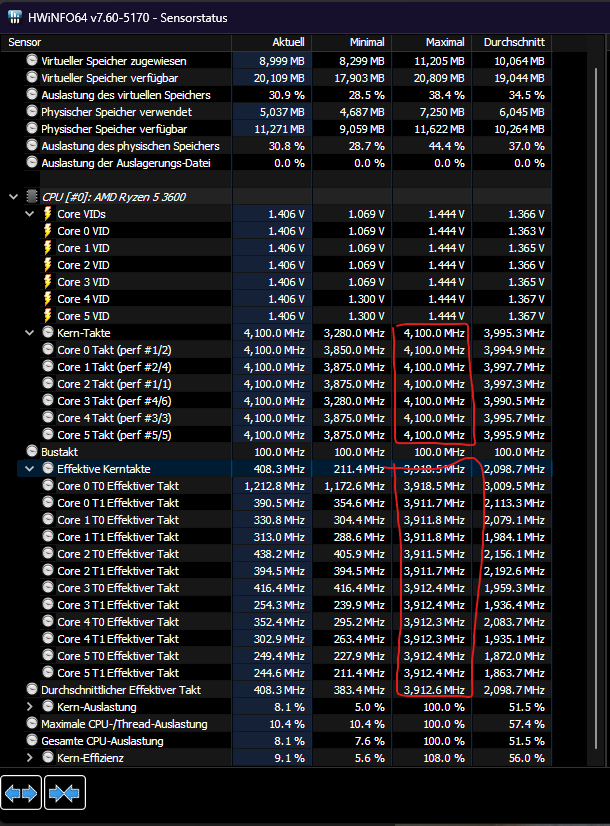Click the icon of Core 0 T0 Effektiver Takt

coord(48,485)
